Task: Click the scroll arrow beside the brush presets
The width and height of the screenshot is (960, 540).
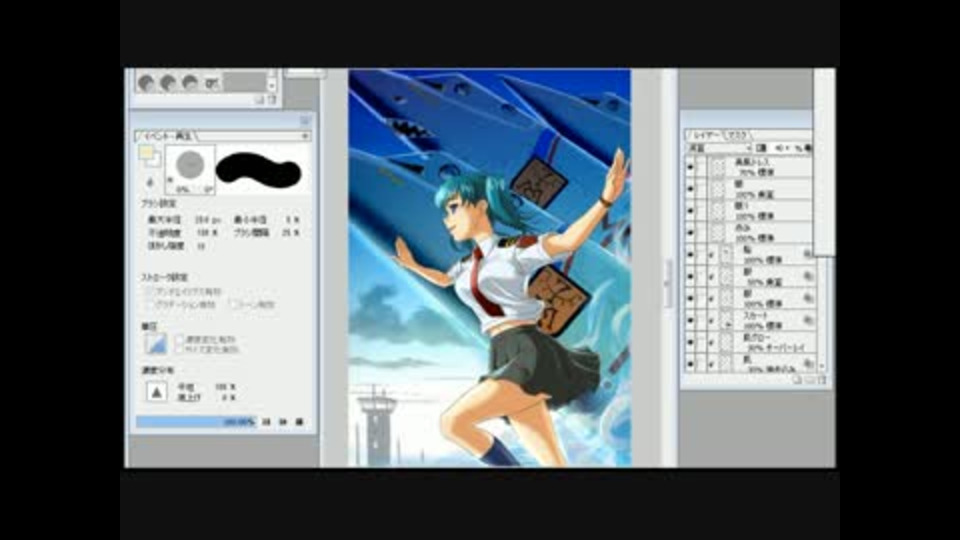Action: point(272,86)
